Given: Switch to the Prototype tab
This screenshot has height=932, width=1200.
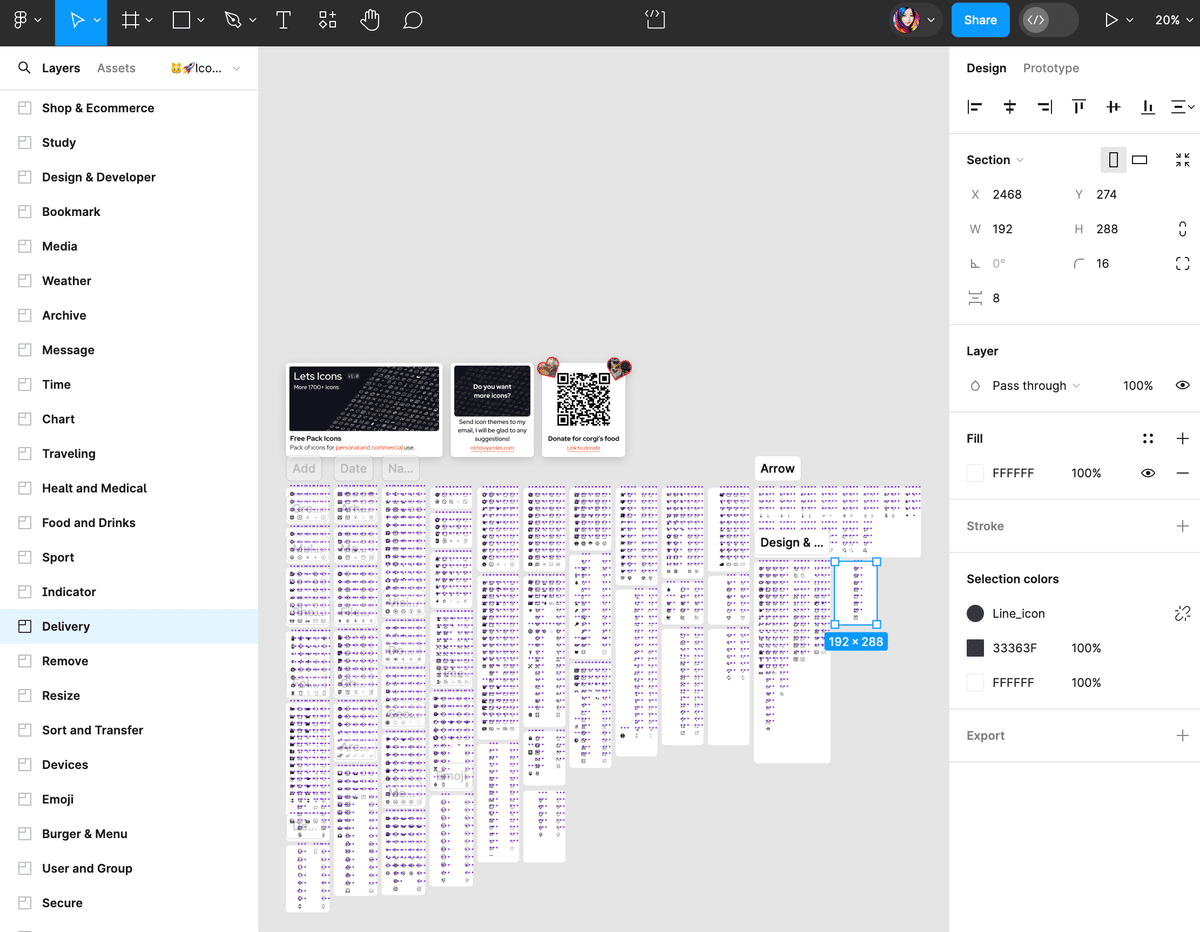Looking at the screenshot, I should 1051,68.
